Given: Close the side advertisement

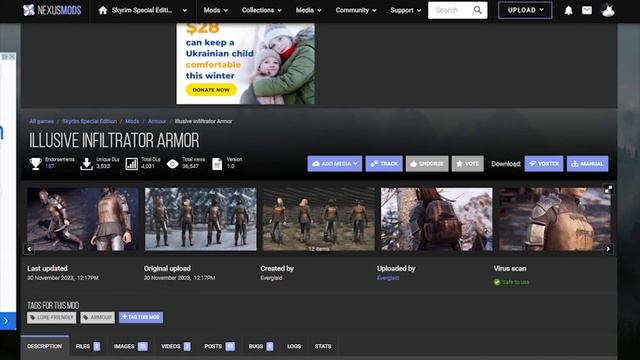Looking at the screenshot, I should tap(12, 57).
